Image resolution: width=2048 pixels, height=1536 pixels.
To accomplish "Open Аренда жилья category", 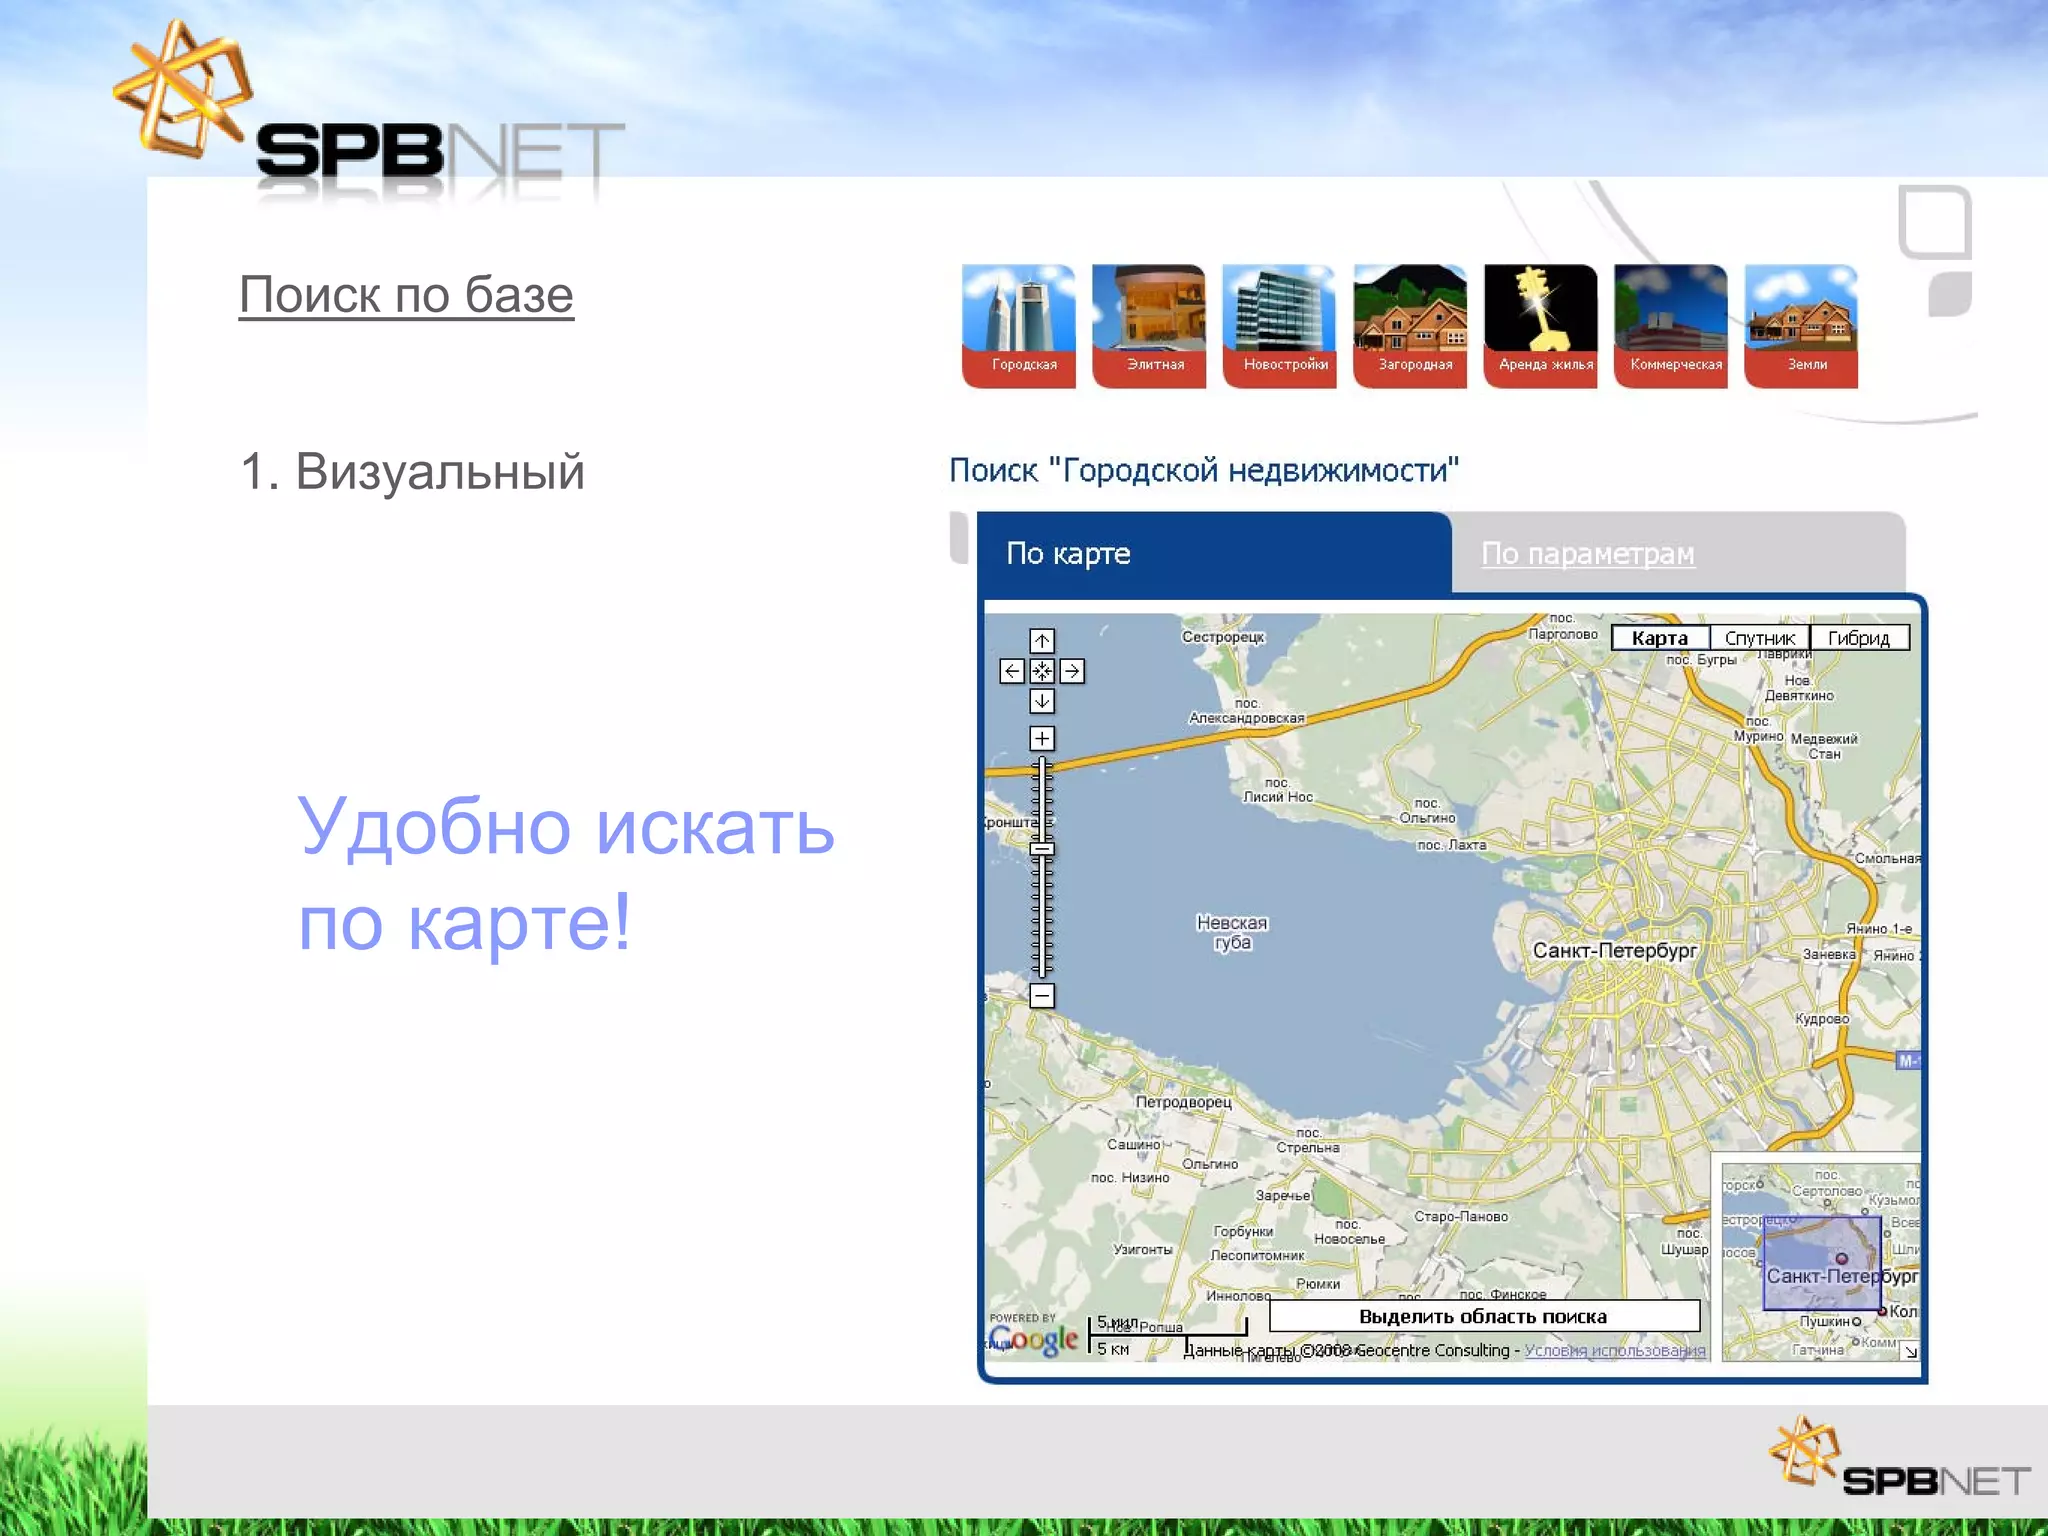I will 1541,326.
